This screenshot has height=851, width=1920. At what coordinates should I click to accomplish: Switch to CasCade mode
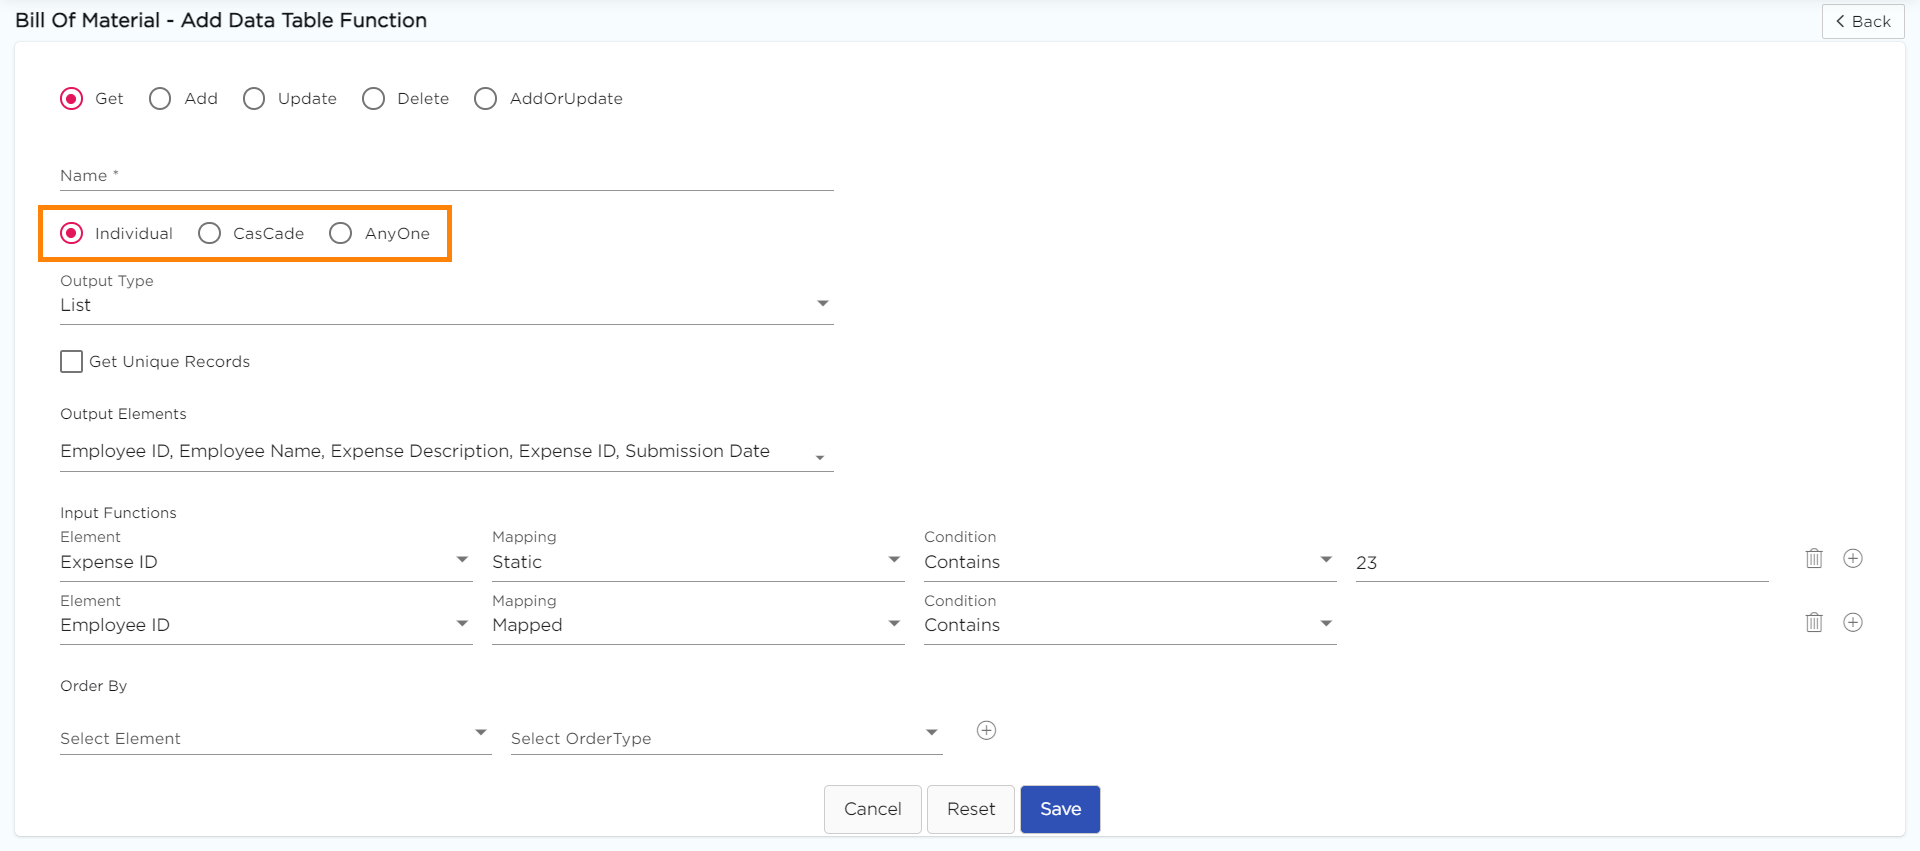[x=209, y=234]
